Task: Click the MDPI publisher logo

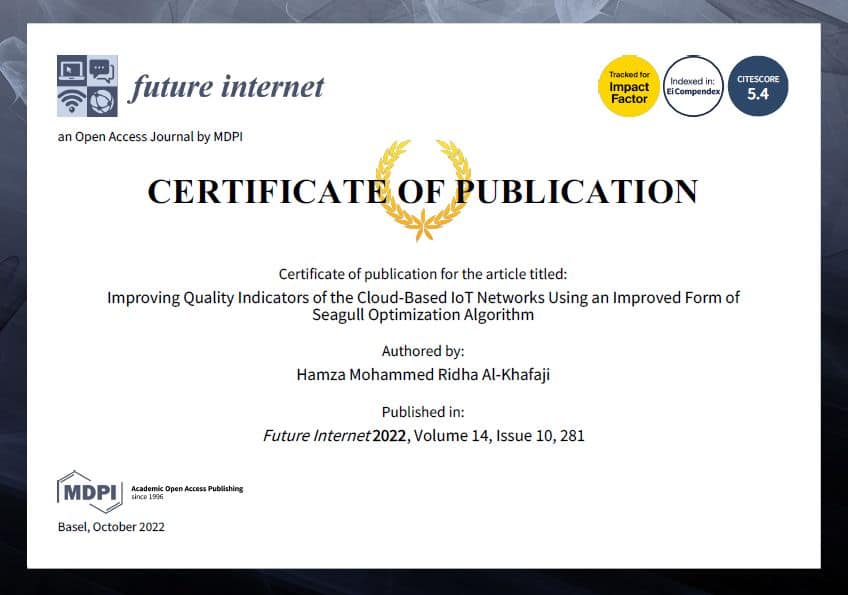Action: point(90,492)
